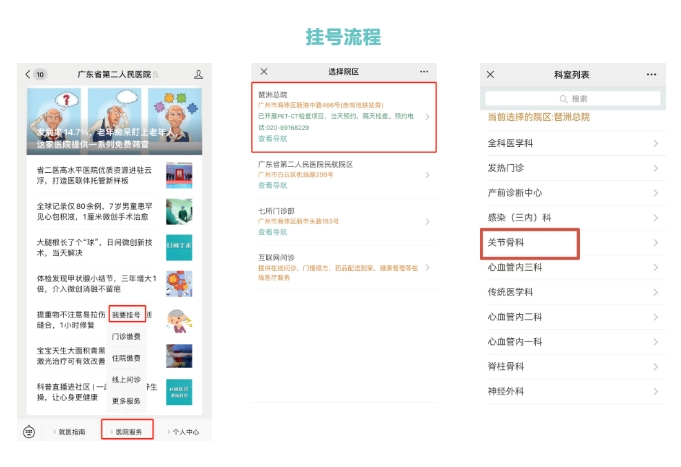Click surgery thumbnail of the 全球记录 article

179,212
